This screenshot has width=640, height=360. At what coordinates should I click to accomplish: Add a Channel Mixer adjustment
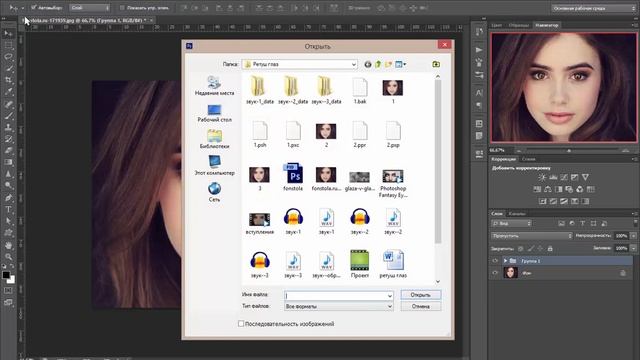point(580,189)
